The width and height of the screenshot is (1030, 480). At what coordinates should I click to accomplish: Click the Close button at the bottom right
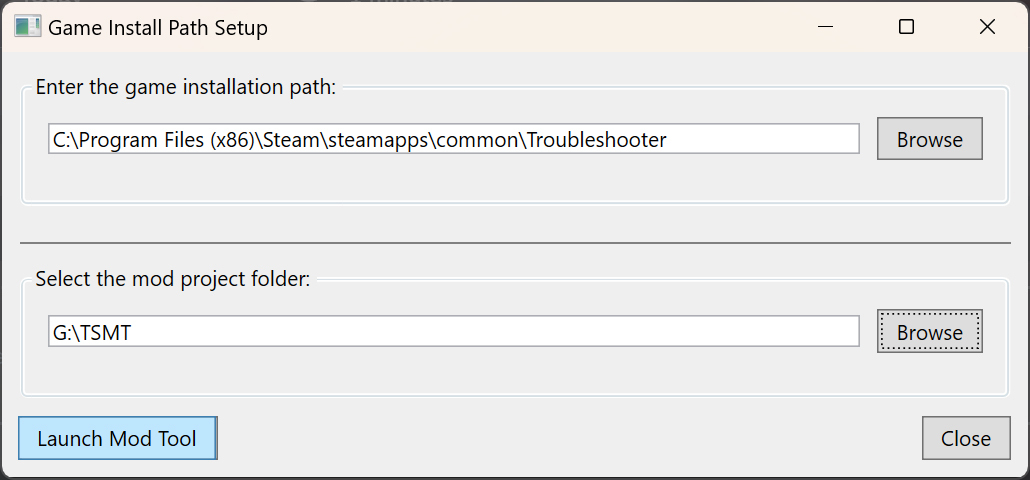[966, 438]
